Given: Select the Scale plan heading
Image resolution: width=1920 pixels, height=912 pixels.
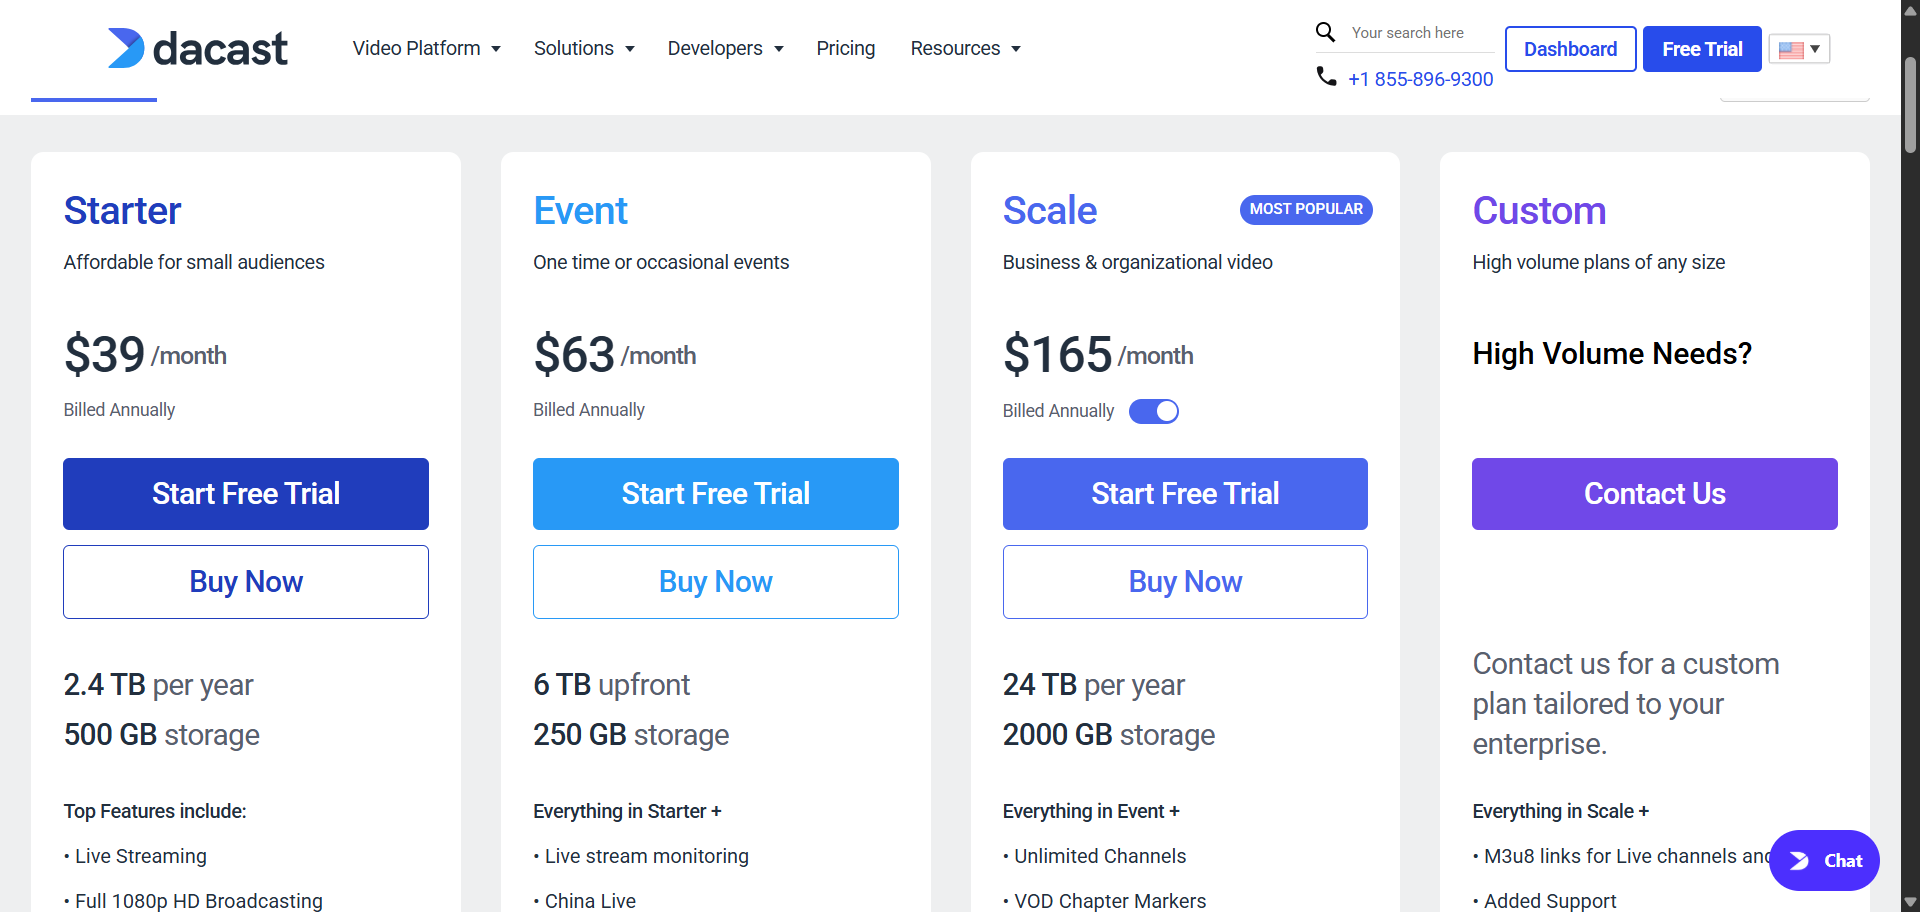Looking at the screenshot, I should pos(1050,211).
